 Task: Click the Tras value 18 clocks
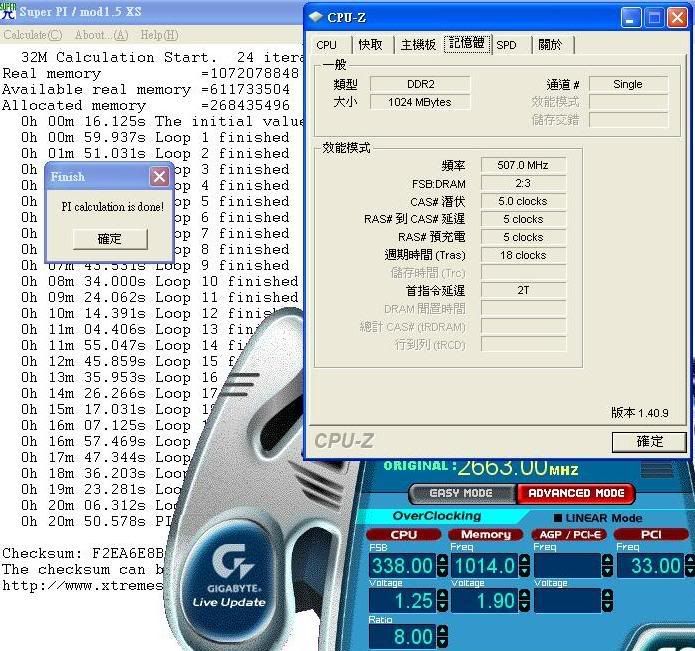523,255
